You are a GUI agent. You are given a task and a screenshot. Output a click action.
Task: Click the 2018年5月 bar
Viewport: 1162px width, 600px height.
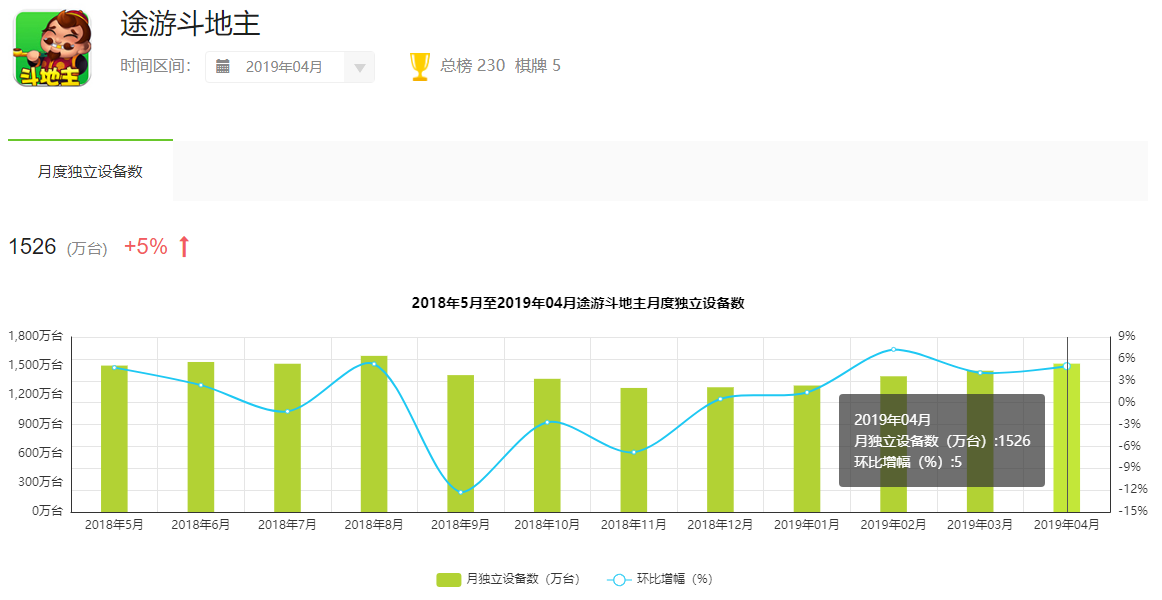pyautogui.click(x=114, y=440)
